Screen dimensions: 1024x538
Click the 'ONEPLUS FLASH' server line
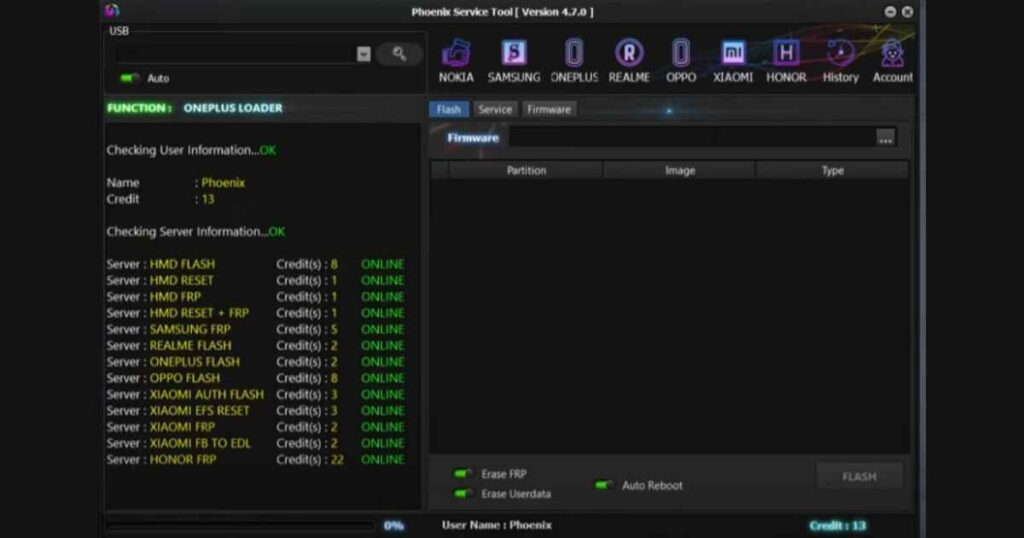(x=255, y=362)
